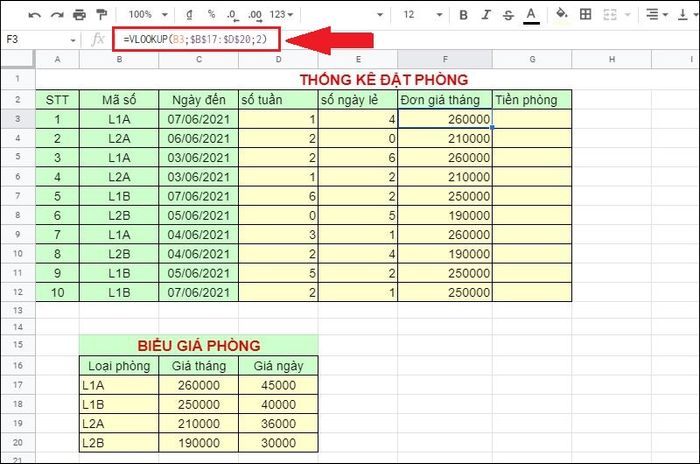Select cell F3 showing 260000
Image resolution: width=700 pixels, height=464 pixels.
click(445, 119)
